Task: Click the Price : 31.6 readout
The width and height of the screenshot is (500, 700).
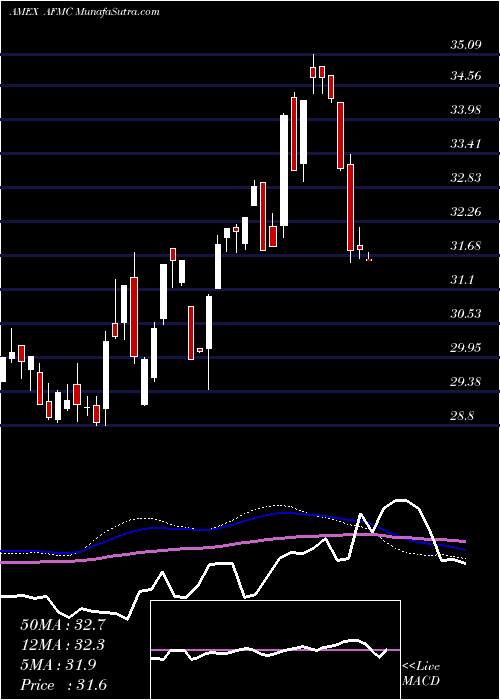Action: (63, 685)
